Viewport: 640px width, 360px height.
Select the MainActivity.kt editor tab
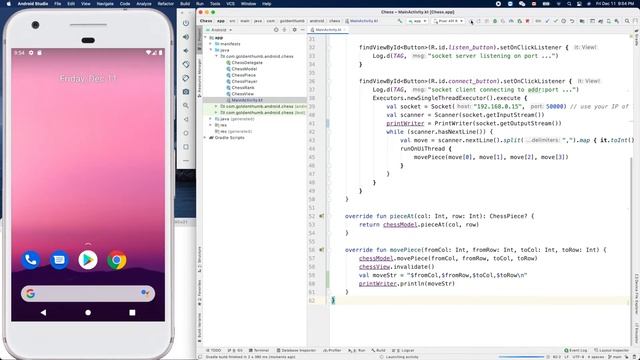(x=328, y=30)
